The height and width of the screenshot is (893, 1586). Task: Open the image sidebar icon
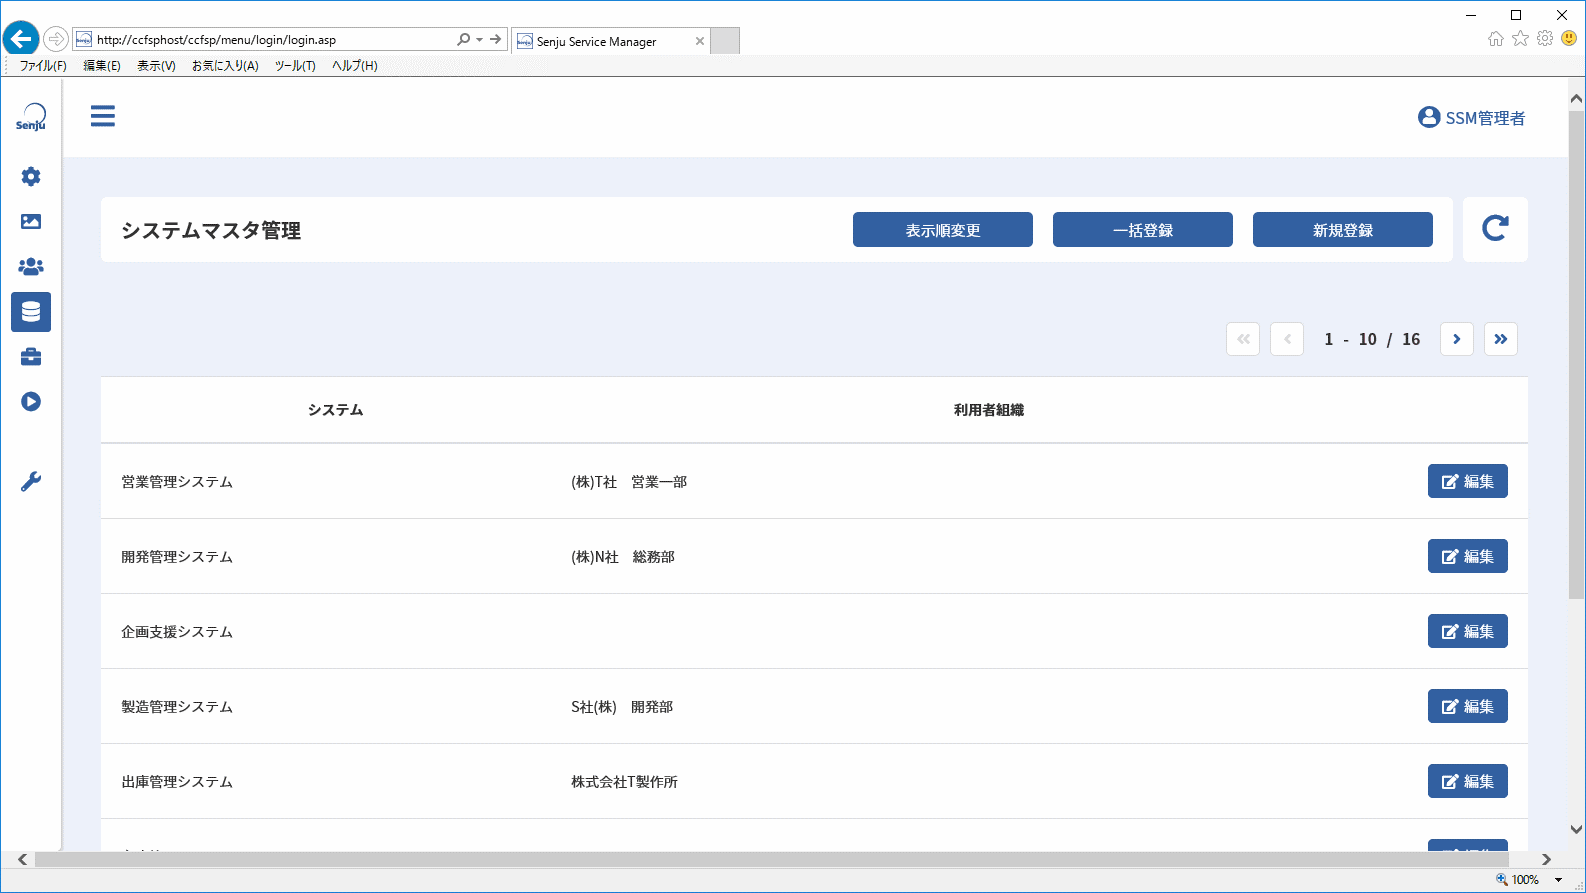[31, 222]
